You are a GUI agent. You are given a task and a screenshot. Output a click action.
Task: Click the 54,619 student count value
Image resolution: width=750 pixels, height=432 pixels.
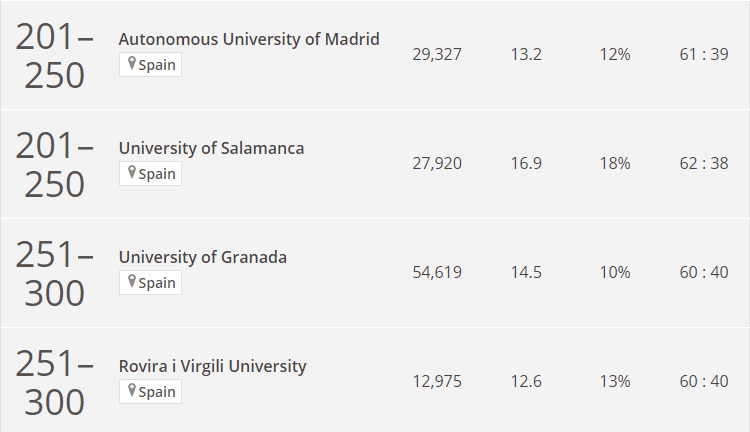click(x=437, y=273)
